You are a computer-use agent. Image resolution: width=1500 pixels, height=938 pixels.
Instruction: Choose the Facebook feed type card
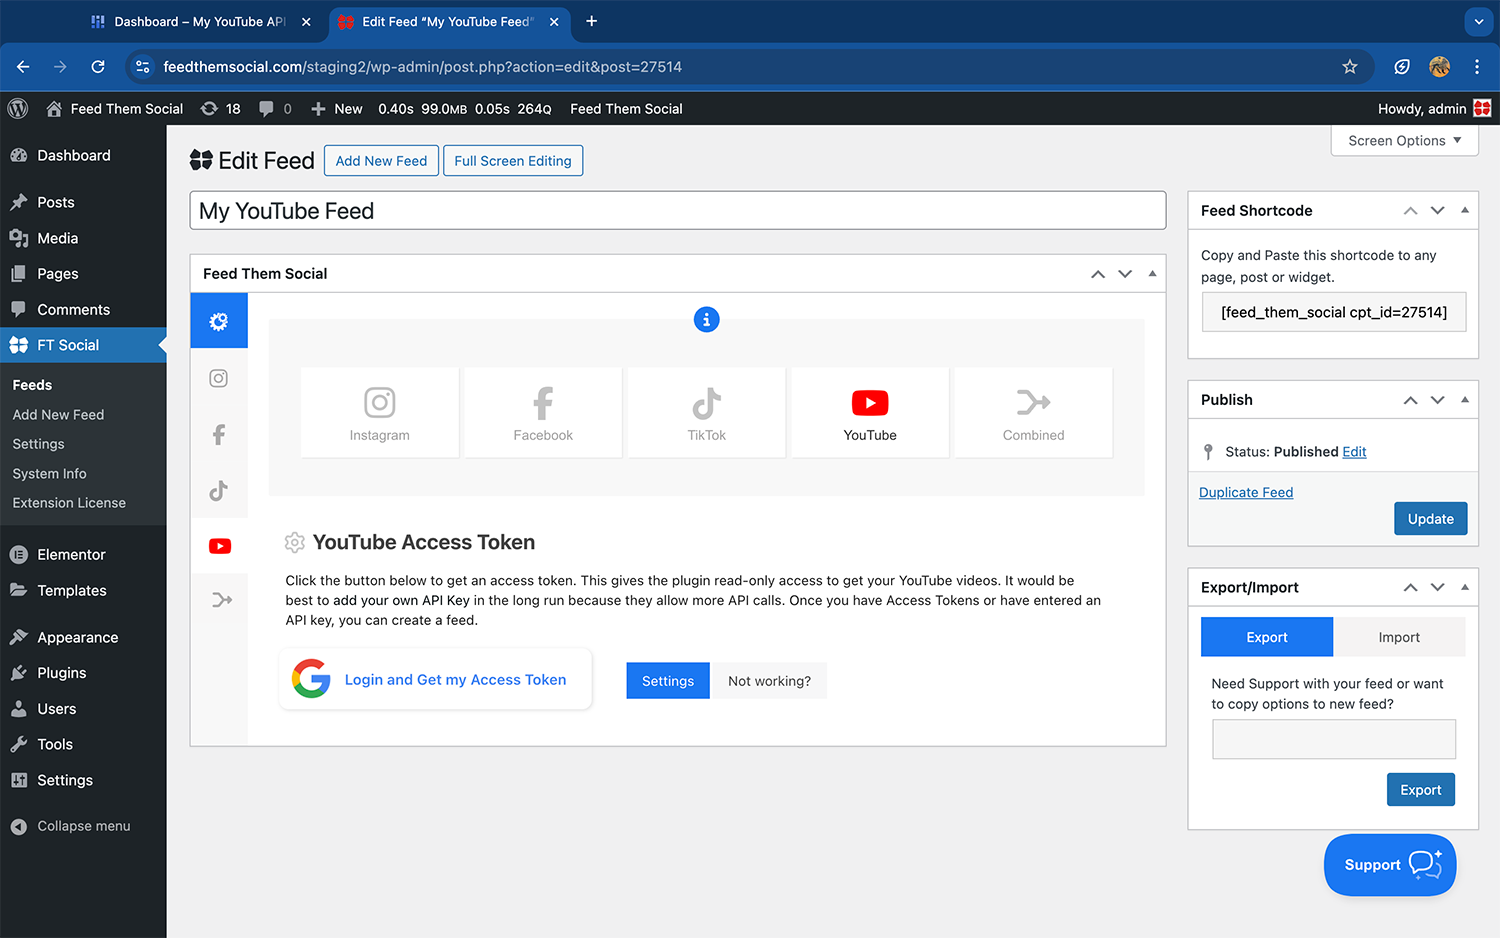(543, 412)
